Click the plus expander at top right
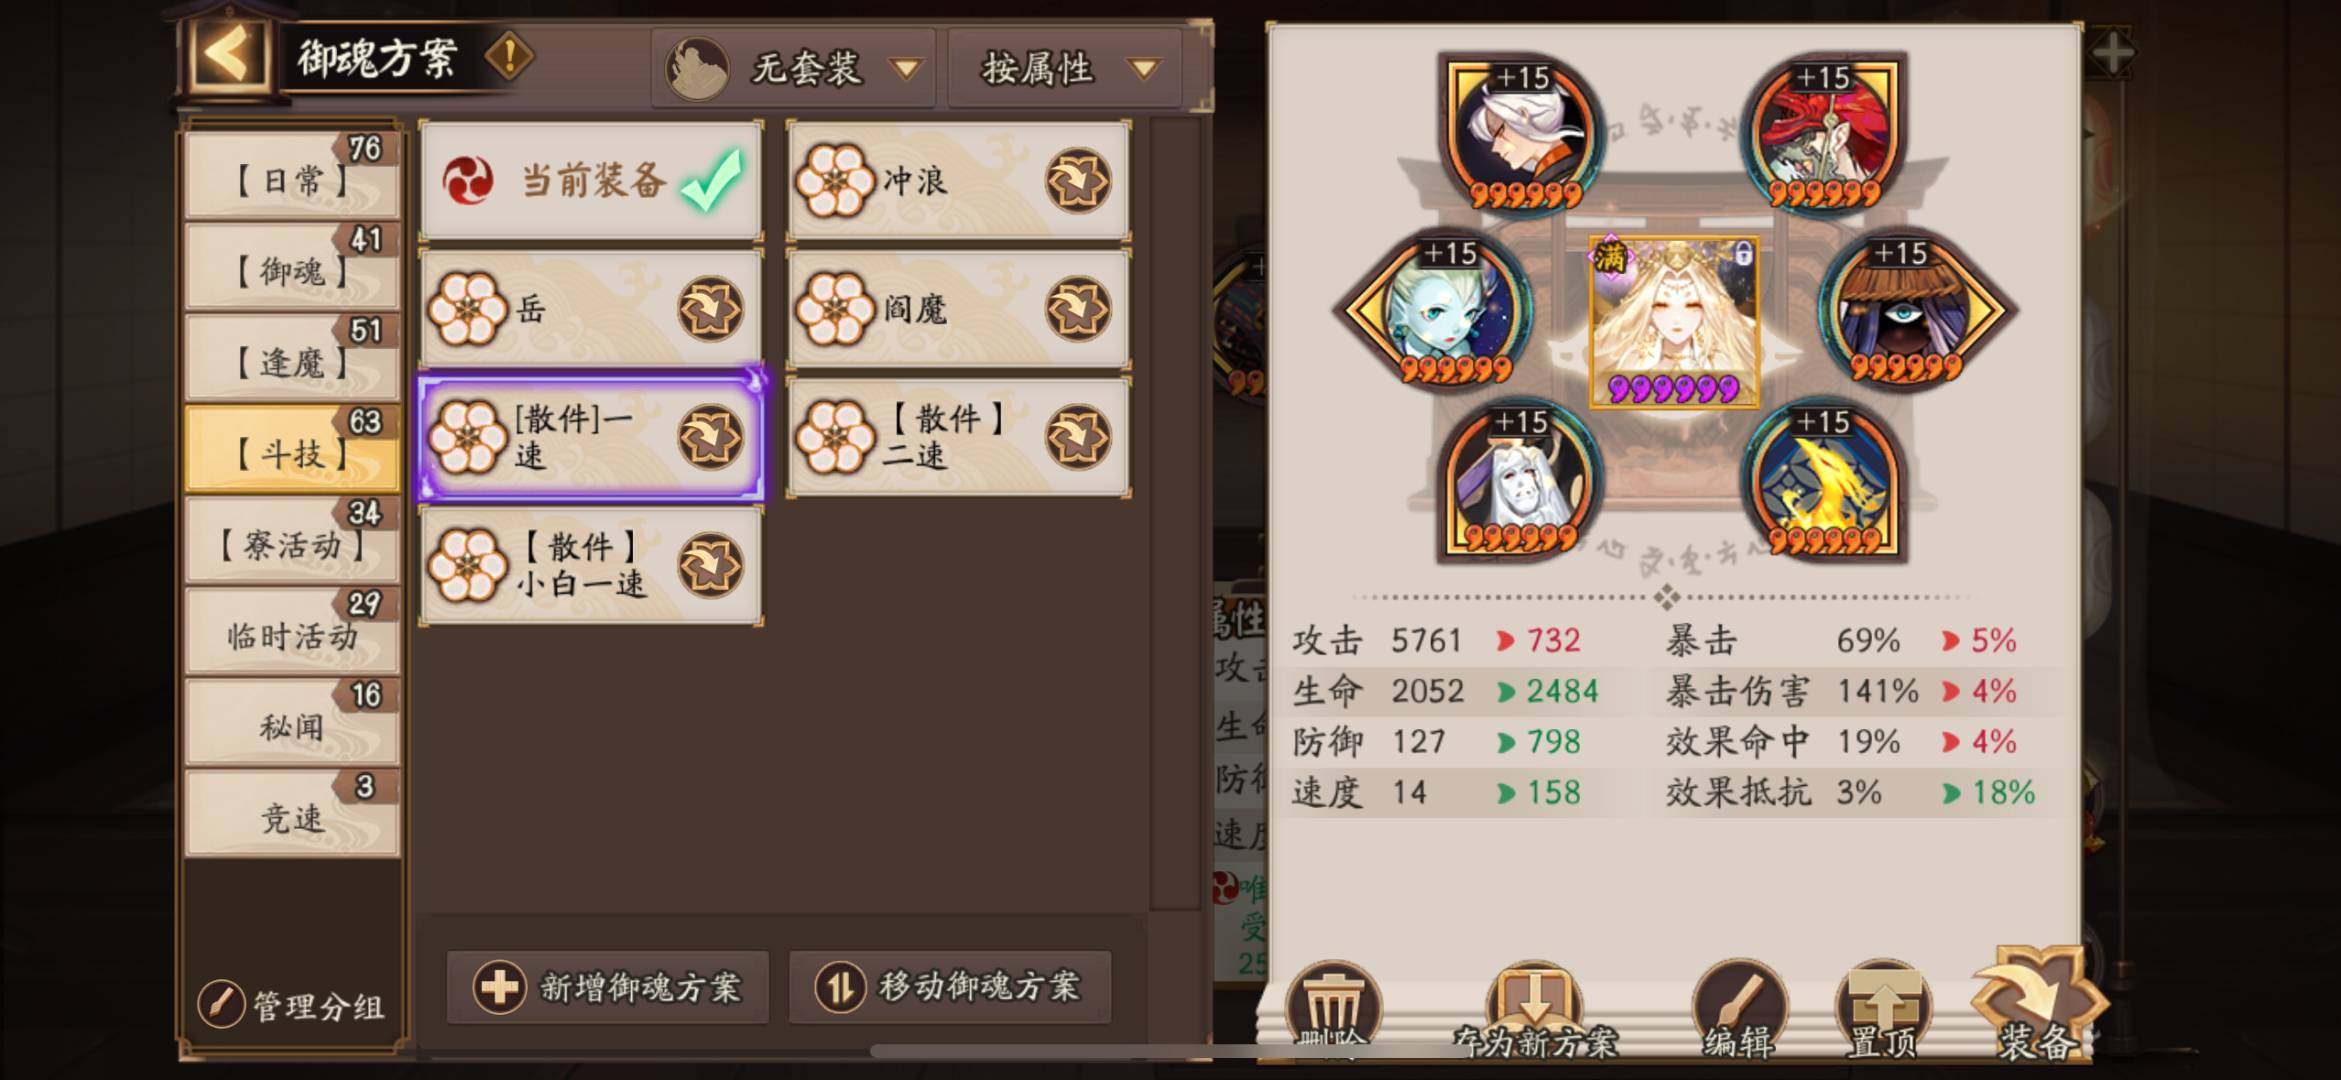Viewport: 2341px width, 1080px height. click(2112, 53)
